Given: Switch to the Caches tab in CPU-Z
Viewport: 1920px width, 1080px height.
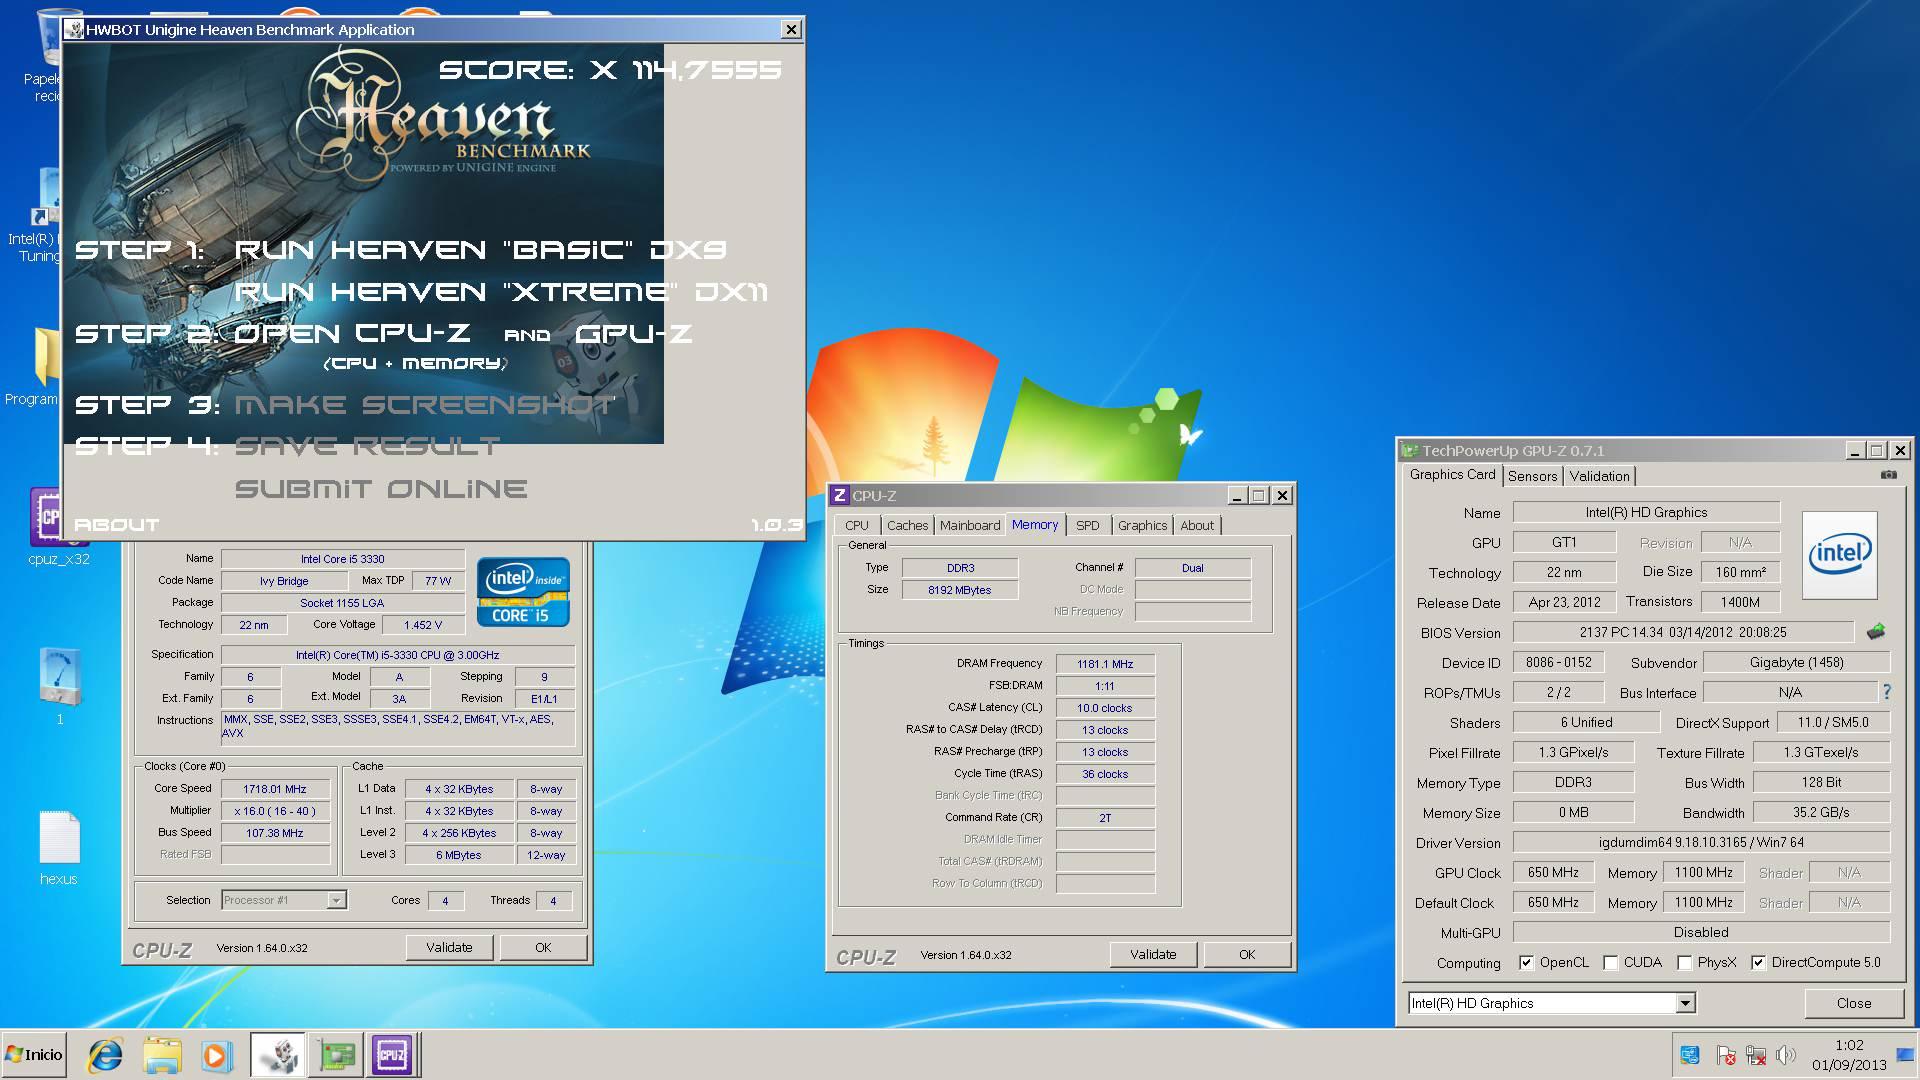Looking at the screenshot, I should click(907, 525).
